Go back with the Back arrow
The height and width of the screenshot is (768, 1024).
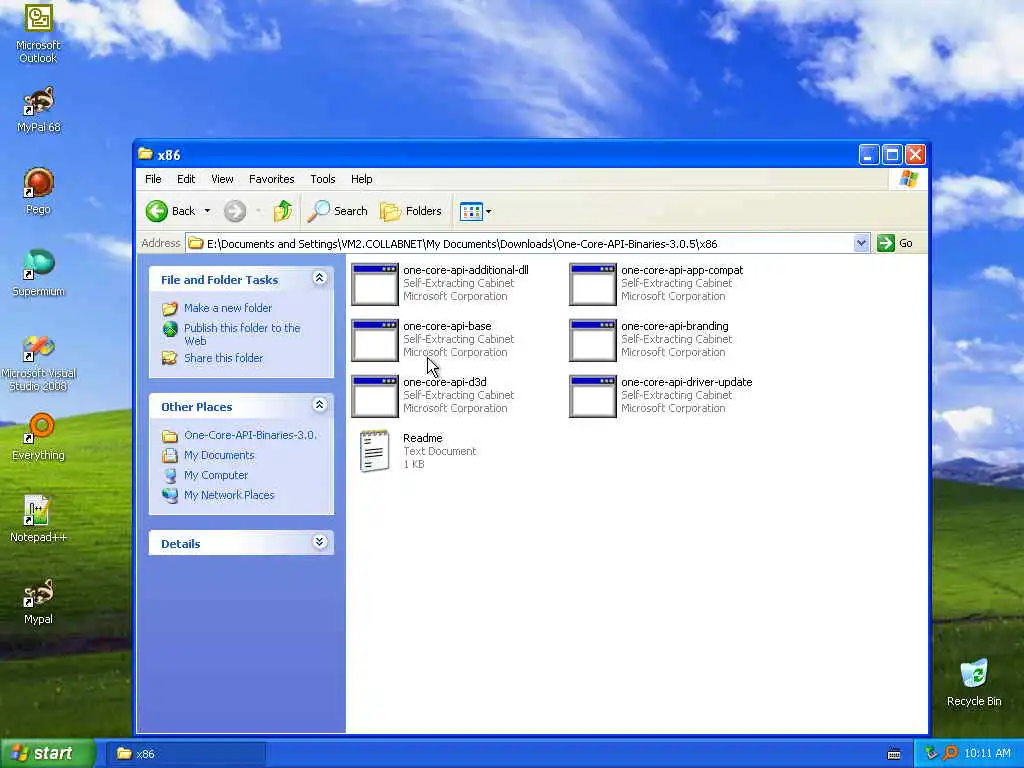coord(157,211)
